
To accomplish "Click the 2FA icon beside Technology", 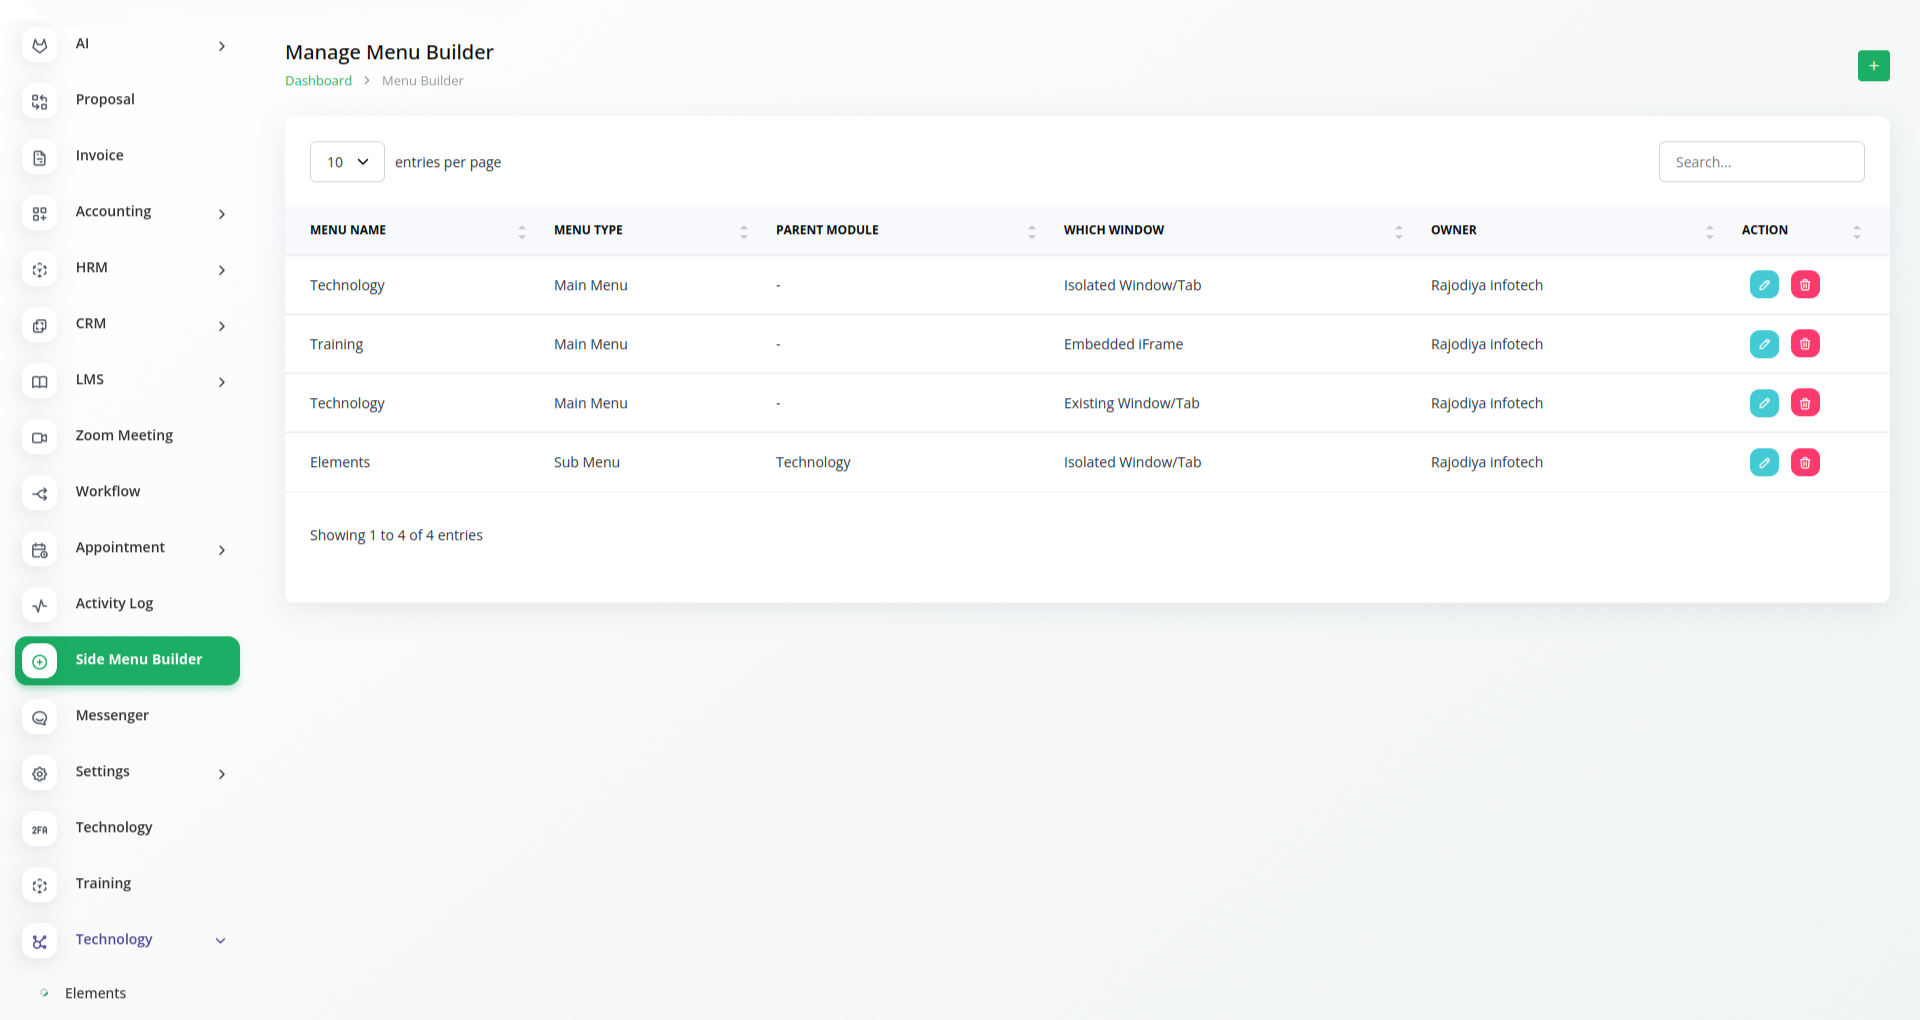I will tap(40, 830).
